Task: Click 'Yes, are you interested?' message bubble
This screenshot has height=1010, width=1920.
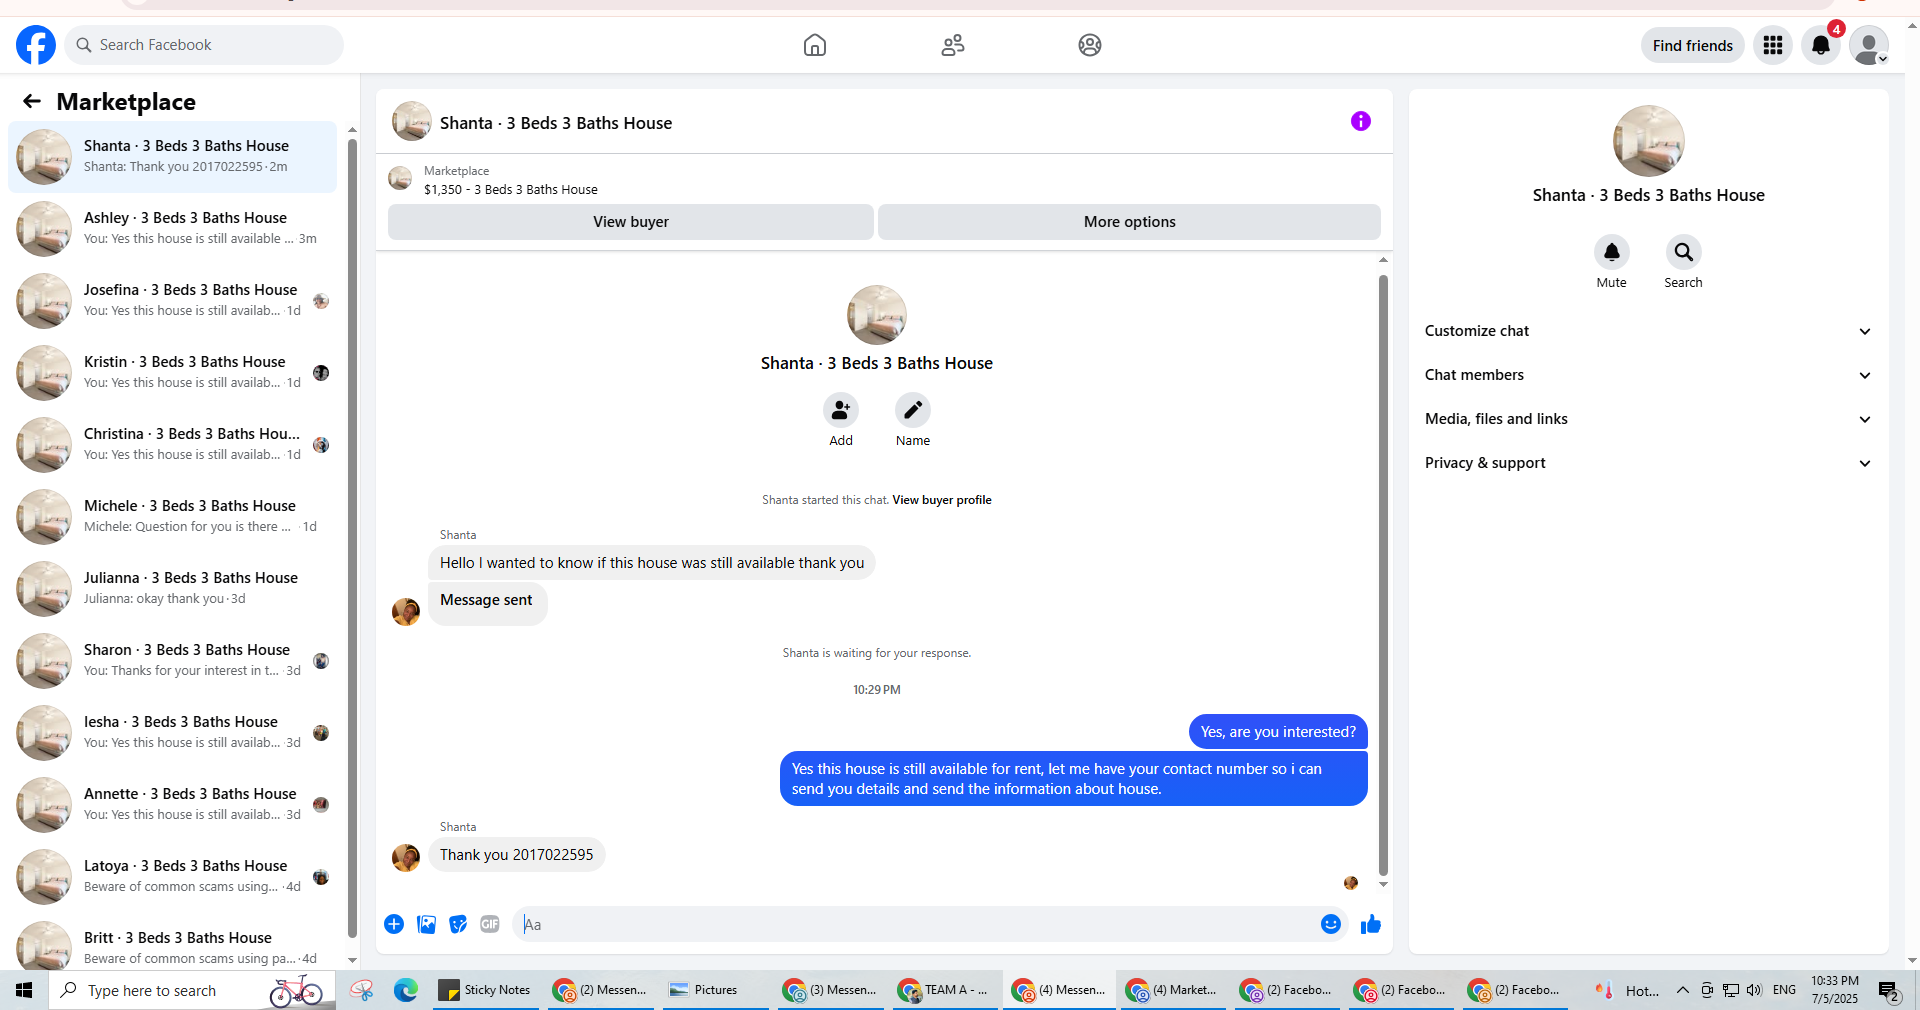Action: (x=1278, y=732)
